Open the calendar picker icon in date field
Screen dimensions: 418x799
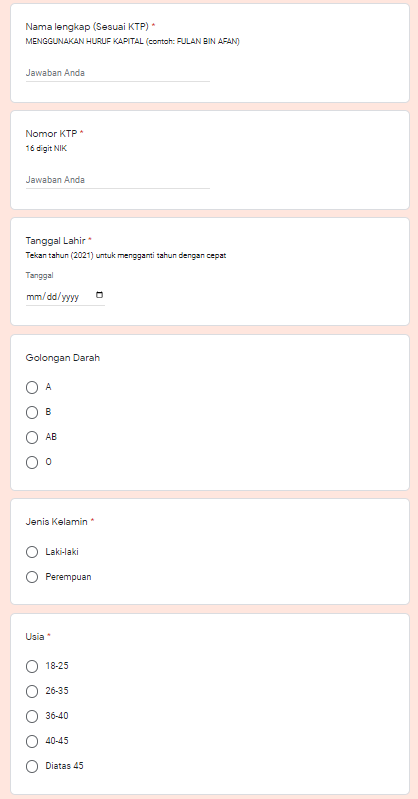click(x=99, y=295)
